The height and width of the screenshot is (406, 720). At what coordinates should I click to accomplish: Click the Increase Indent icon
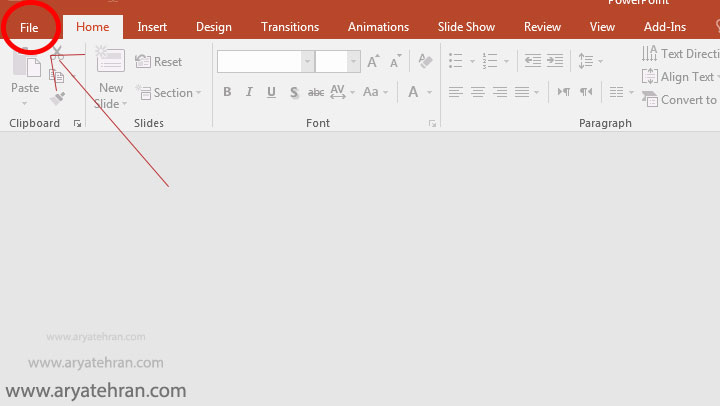pos(555,62)
